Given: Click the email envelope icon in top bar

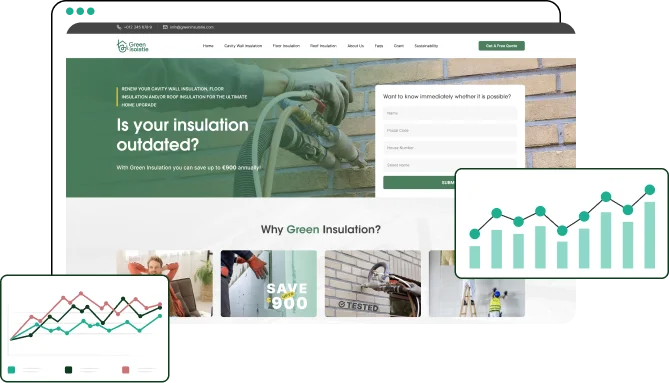Looking at the screenshot, I should pyautogui.click(x=165, y=27).
